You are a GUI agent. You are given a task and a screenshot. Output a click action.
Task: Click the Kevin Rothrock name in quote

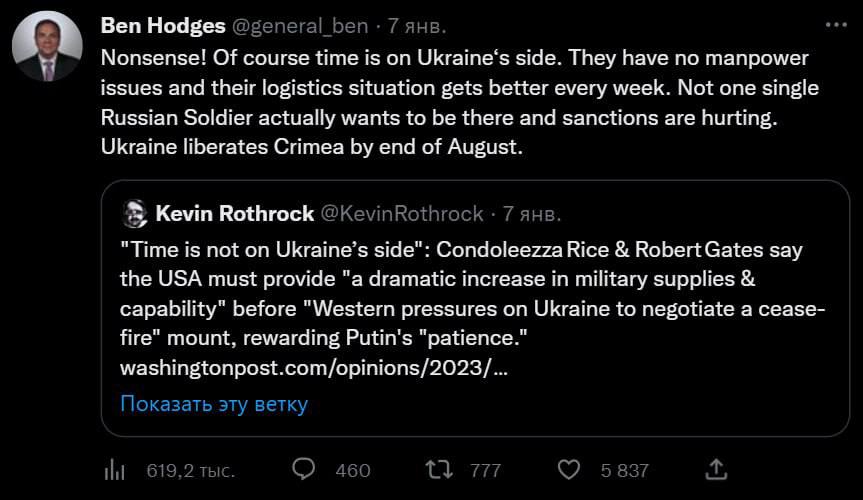pos(232,213)
